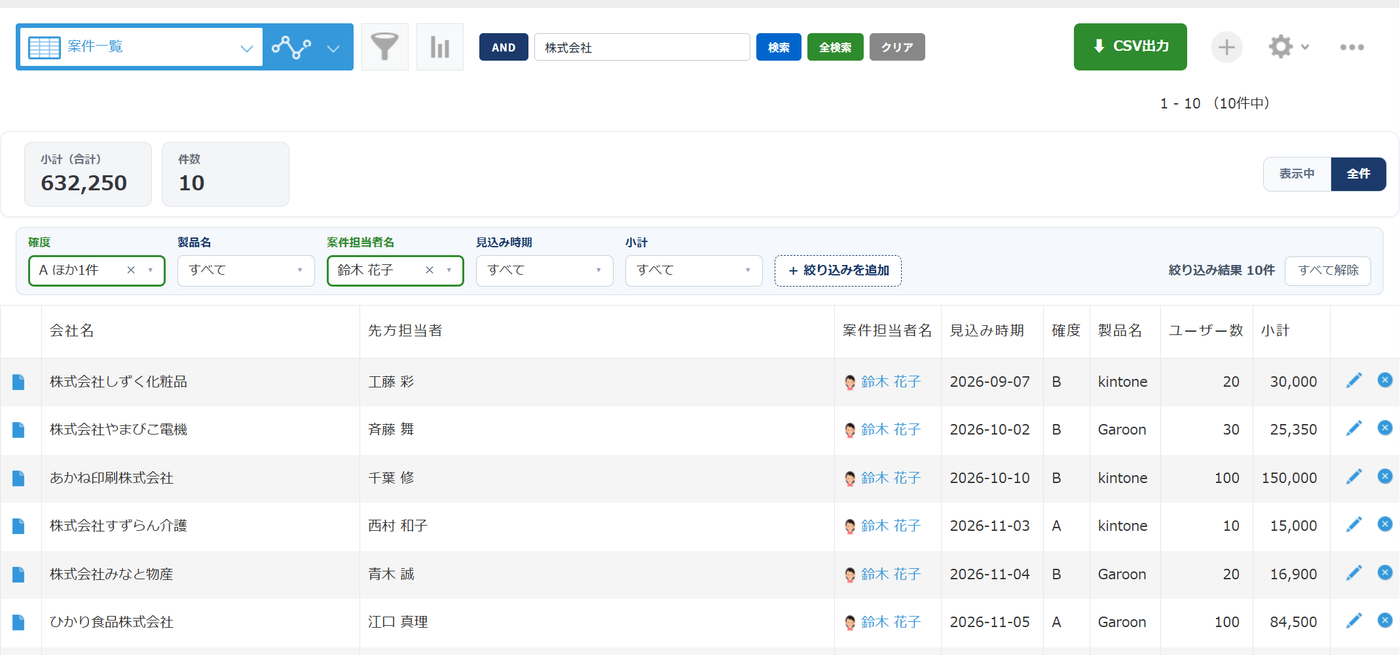
Task: Open the 案件担当者名 filter dropdown
Action: 395,271
